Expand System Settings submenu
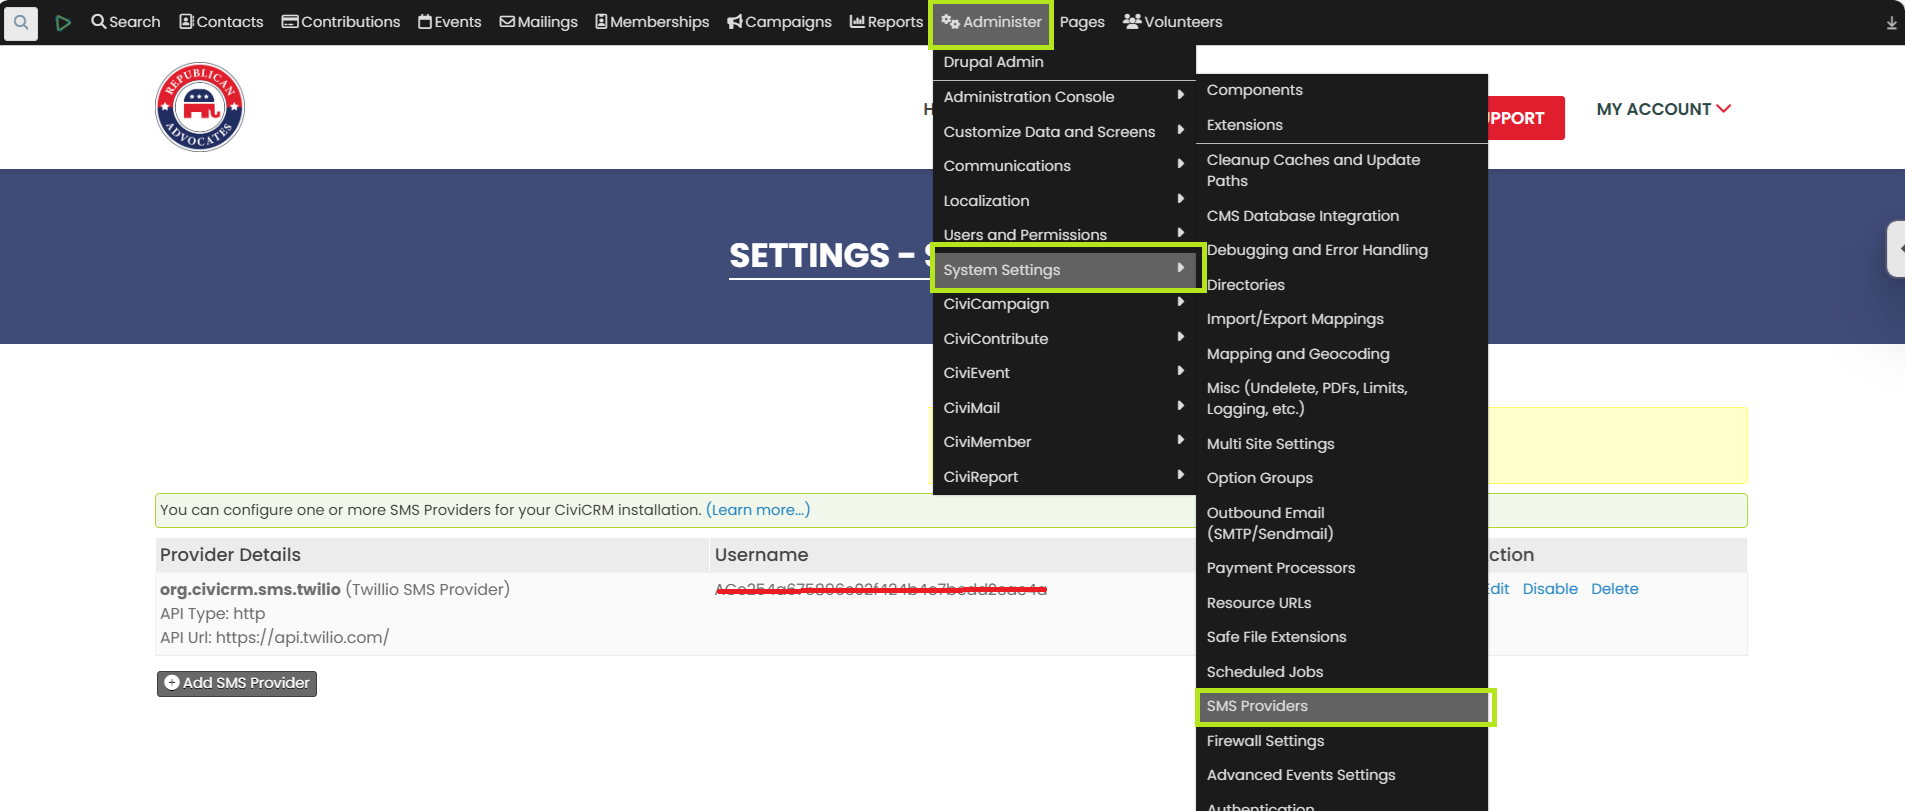The image size is (1905, 811). (x=1064, y=269)
